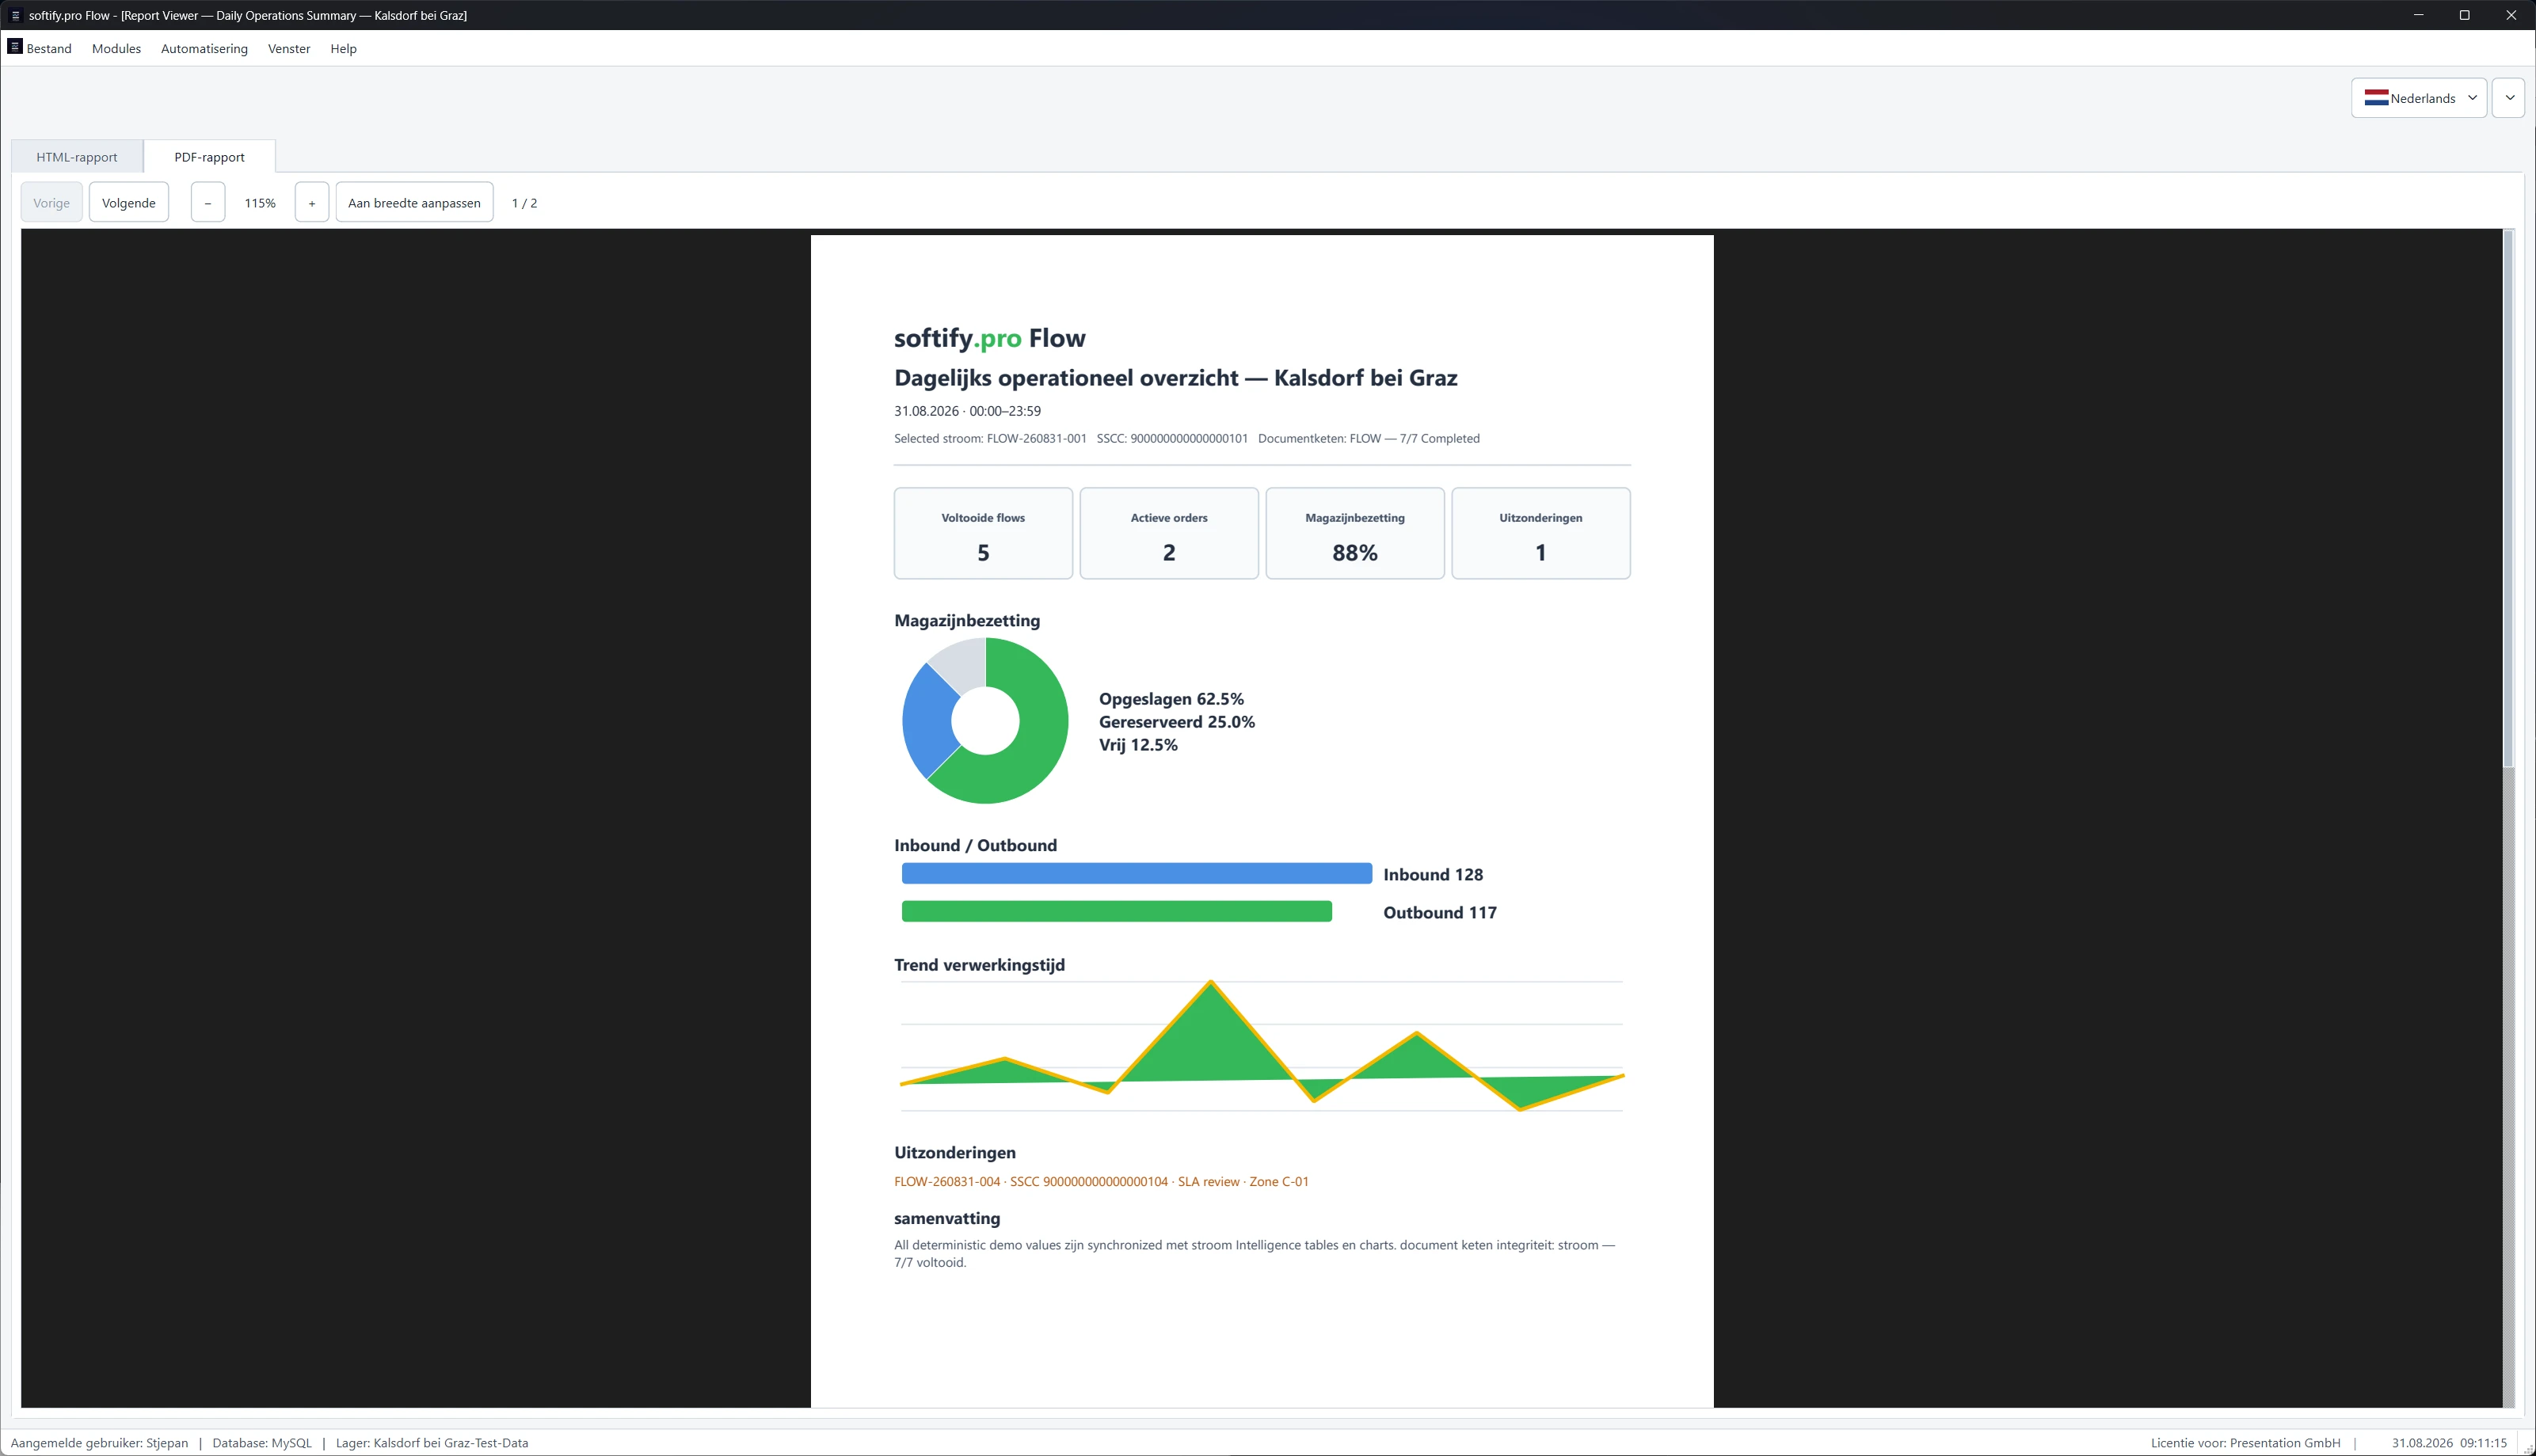Open the Bestand menu

[x=49, y=48]
